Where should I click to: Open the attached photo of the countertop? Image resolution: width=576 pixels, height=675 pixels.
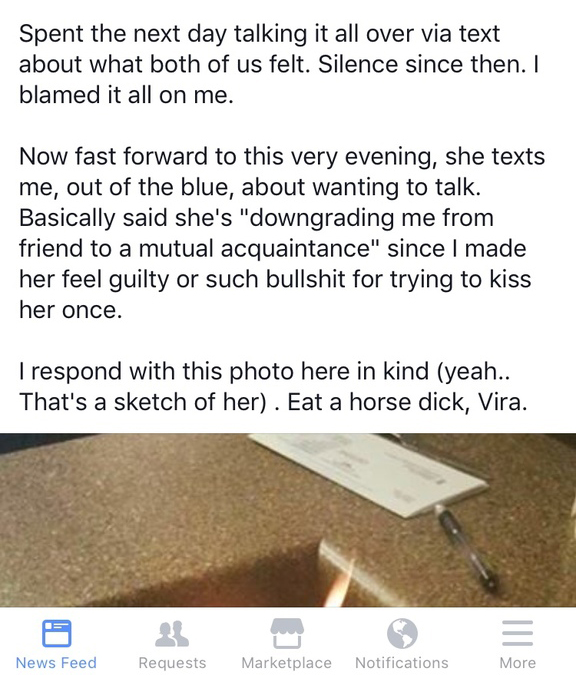click(288, 520)
